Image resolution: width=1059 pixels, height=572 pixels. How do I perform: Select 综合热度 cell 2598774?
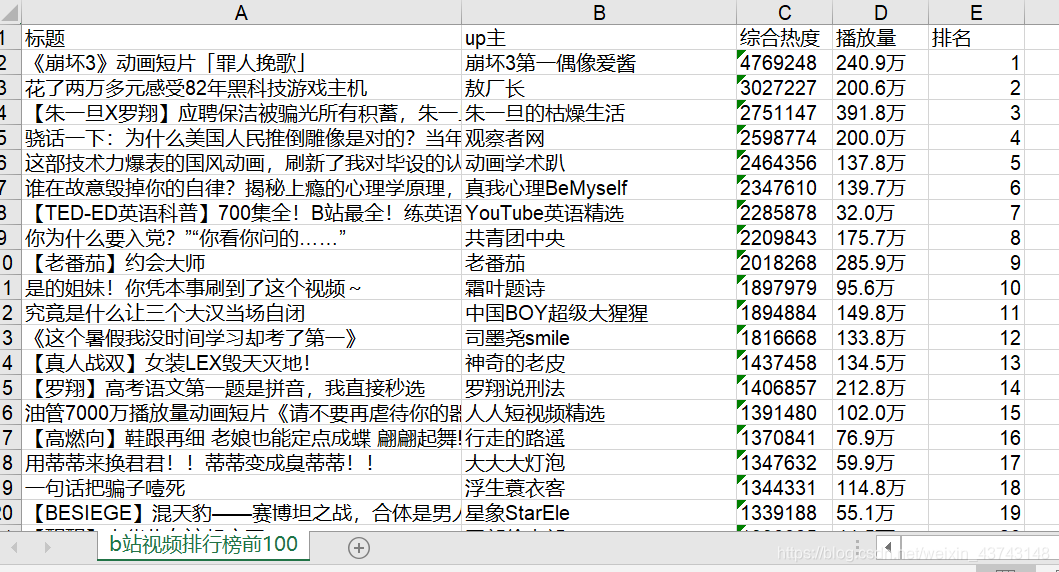(784, 138)
